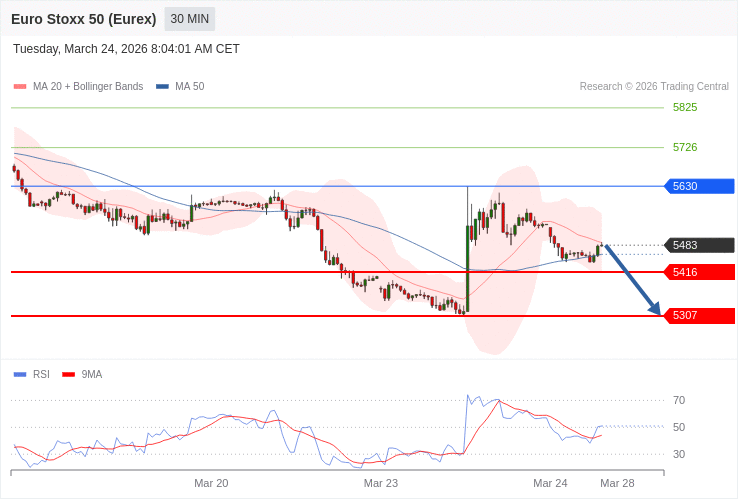738x500 pixels.
Task: Click the black 5483 current price tag
Action: coord(699,245)
